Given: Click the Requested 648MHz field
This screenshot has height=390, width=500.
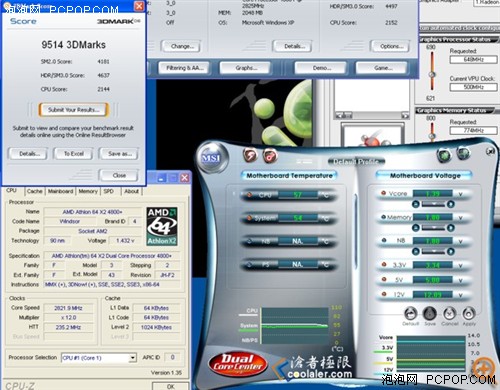Looking at the screenshot, I should [x=473, y=60].
